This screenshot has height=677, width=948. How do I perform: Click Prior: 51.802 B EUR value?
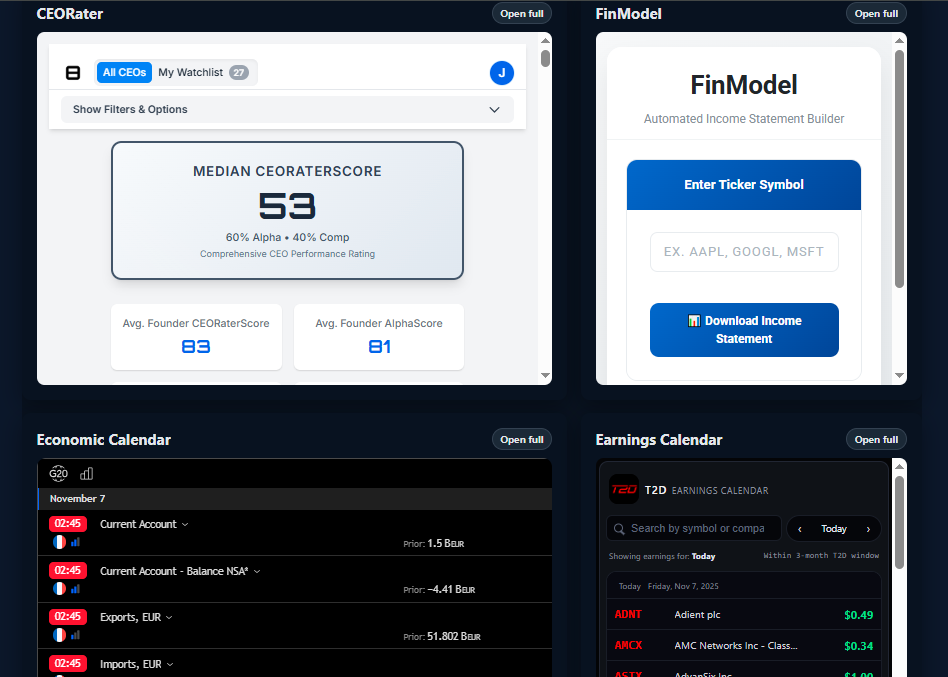[x=442, y=637]
